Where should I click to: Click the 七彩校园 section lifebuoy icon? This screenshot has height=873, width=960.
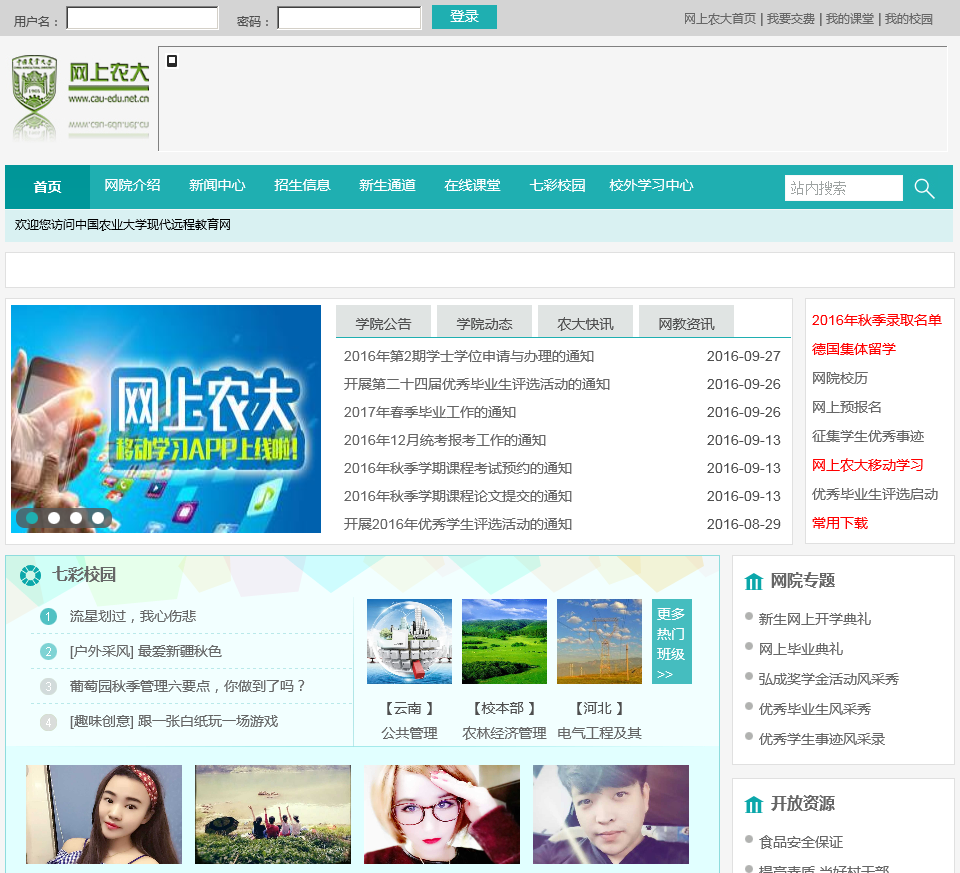[30, 575]
